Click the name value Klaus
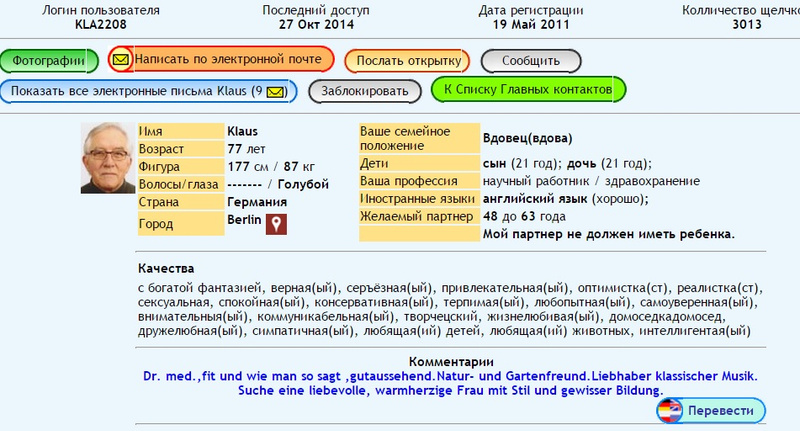The height and width of the screenshot is (431, 800). (x=242, y=131)
